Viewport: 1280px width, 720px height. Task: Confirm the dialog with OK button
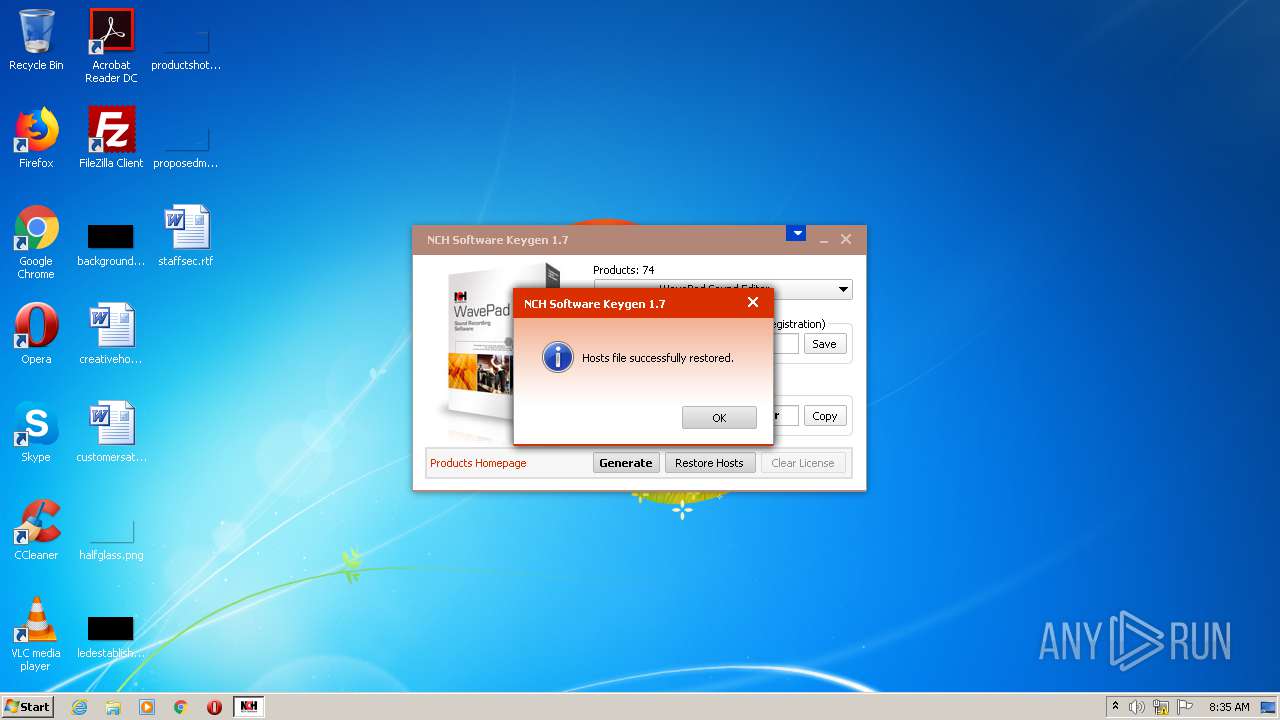pos(719,417)
